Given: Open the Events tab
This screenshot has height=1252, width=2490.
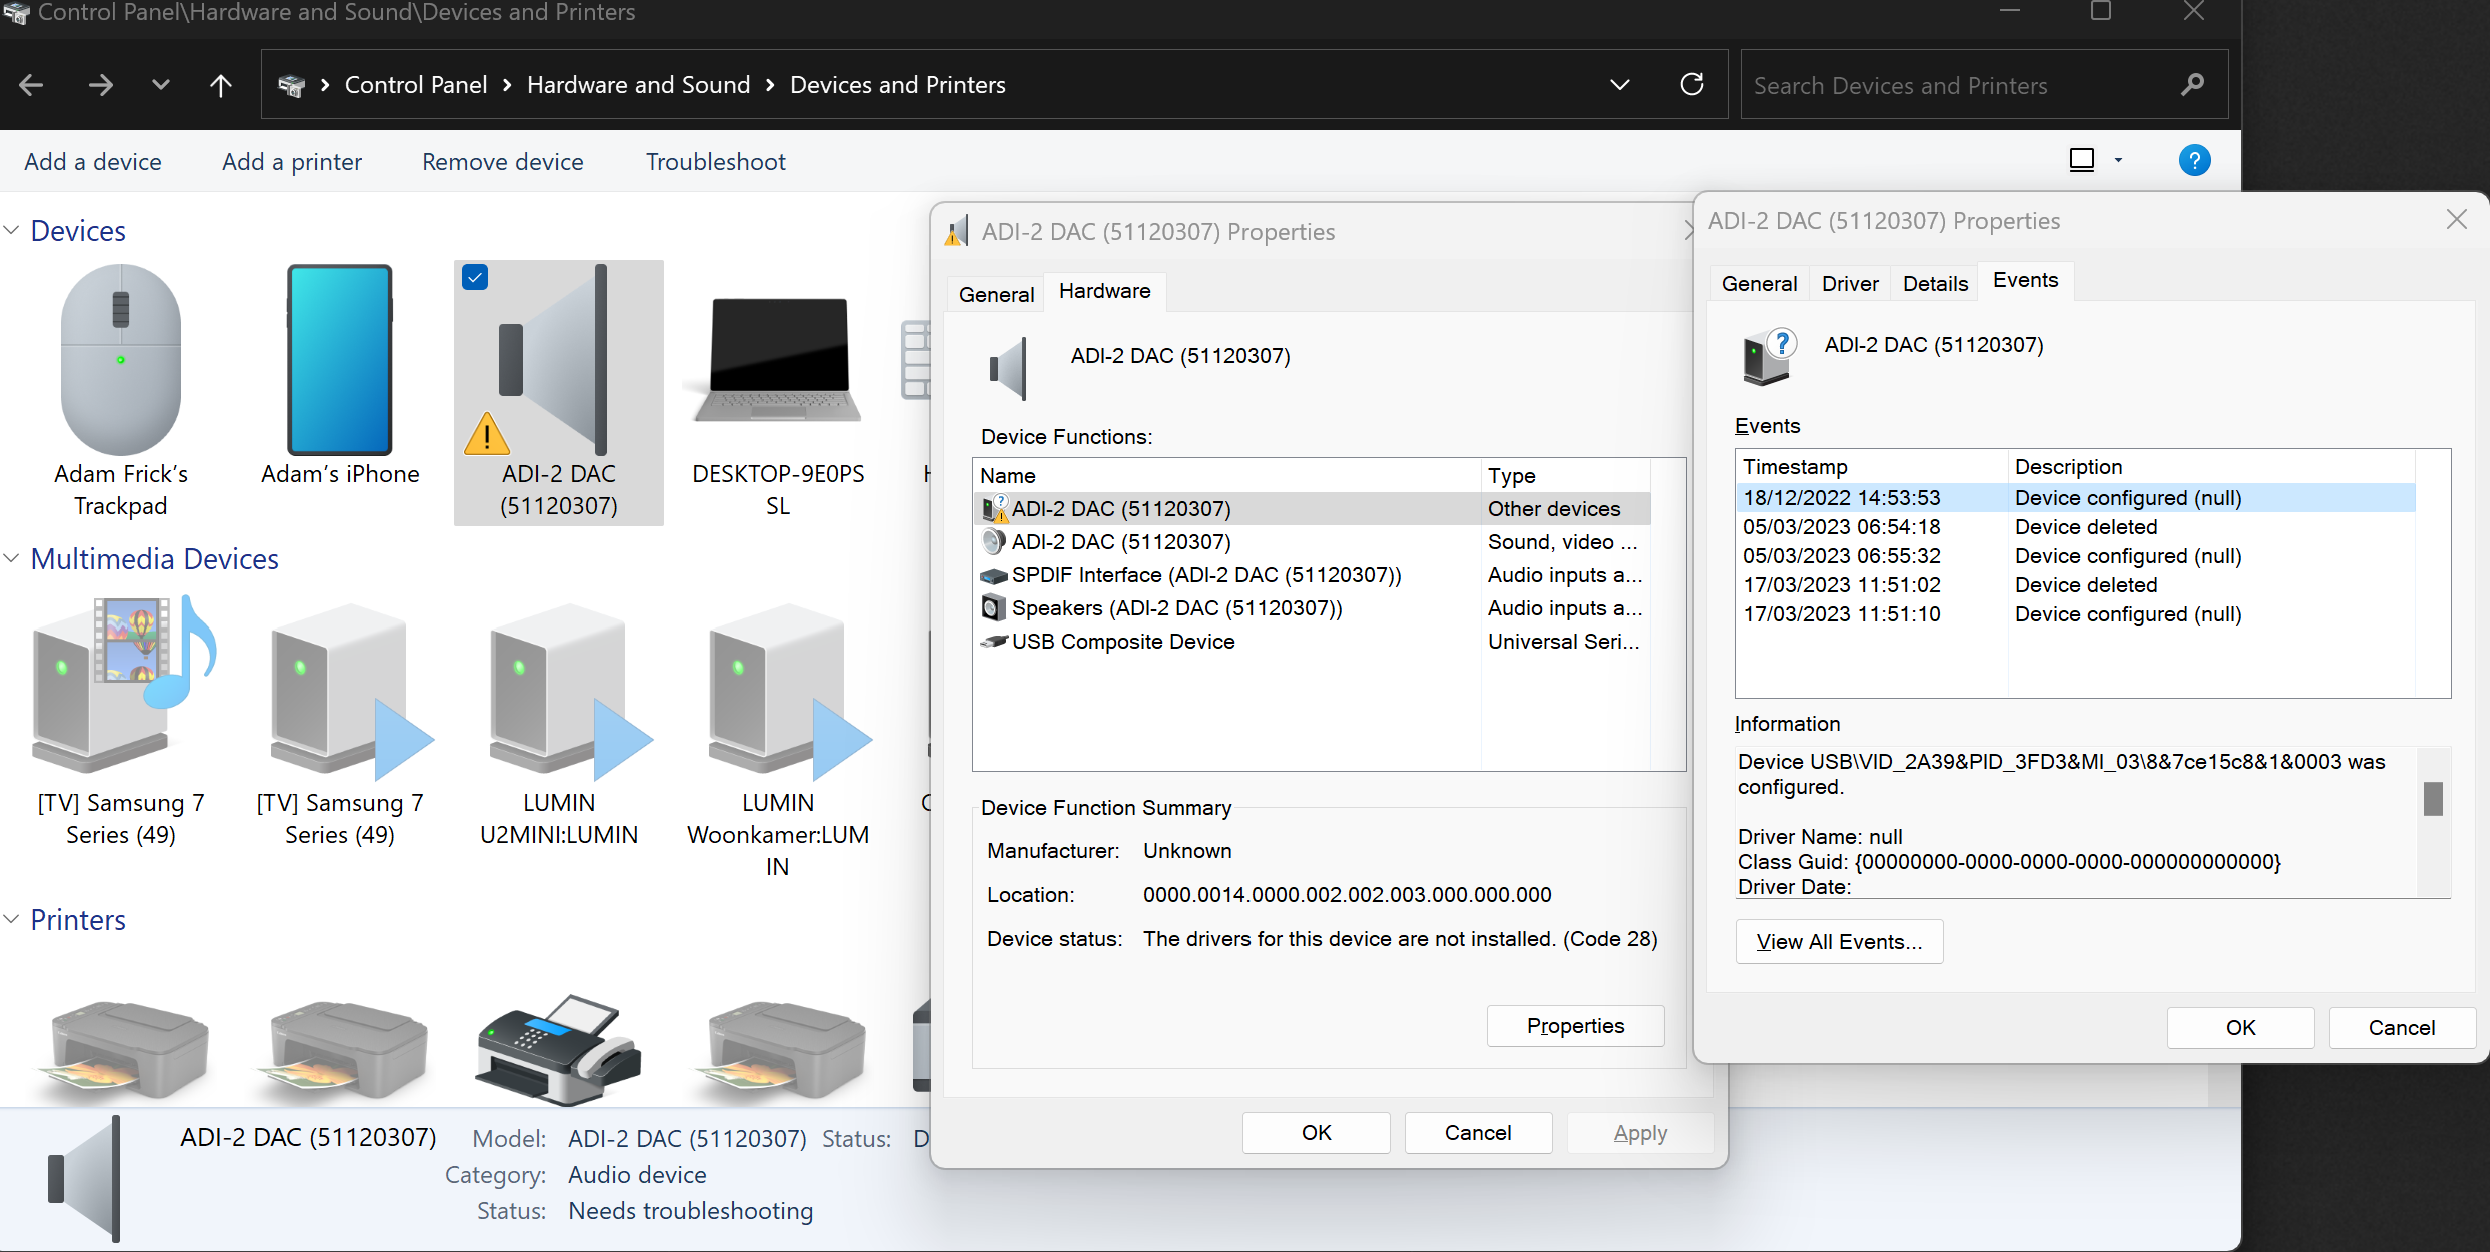Looking at the screenshot, I should pos(2026,281).
